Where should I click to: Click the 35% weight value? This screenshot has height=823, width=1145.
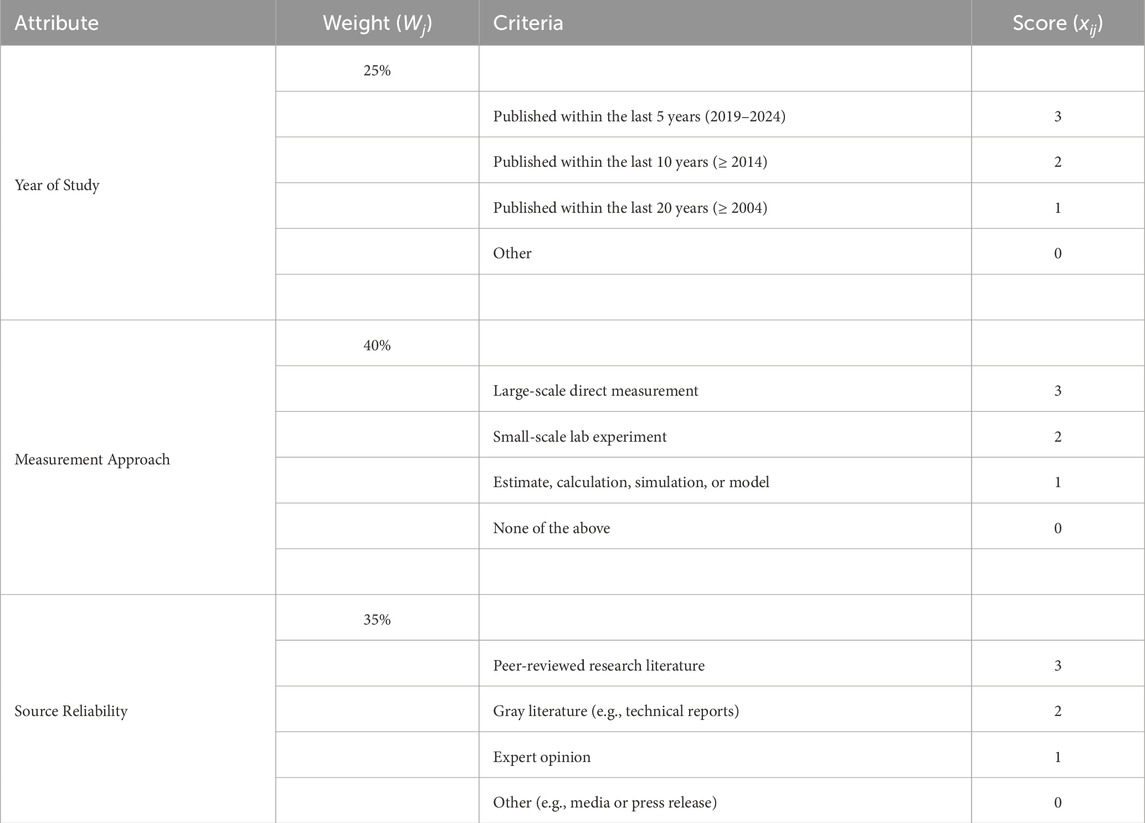(377, 620)
